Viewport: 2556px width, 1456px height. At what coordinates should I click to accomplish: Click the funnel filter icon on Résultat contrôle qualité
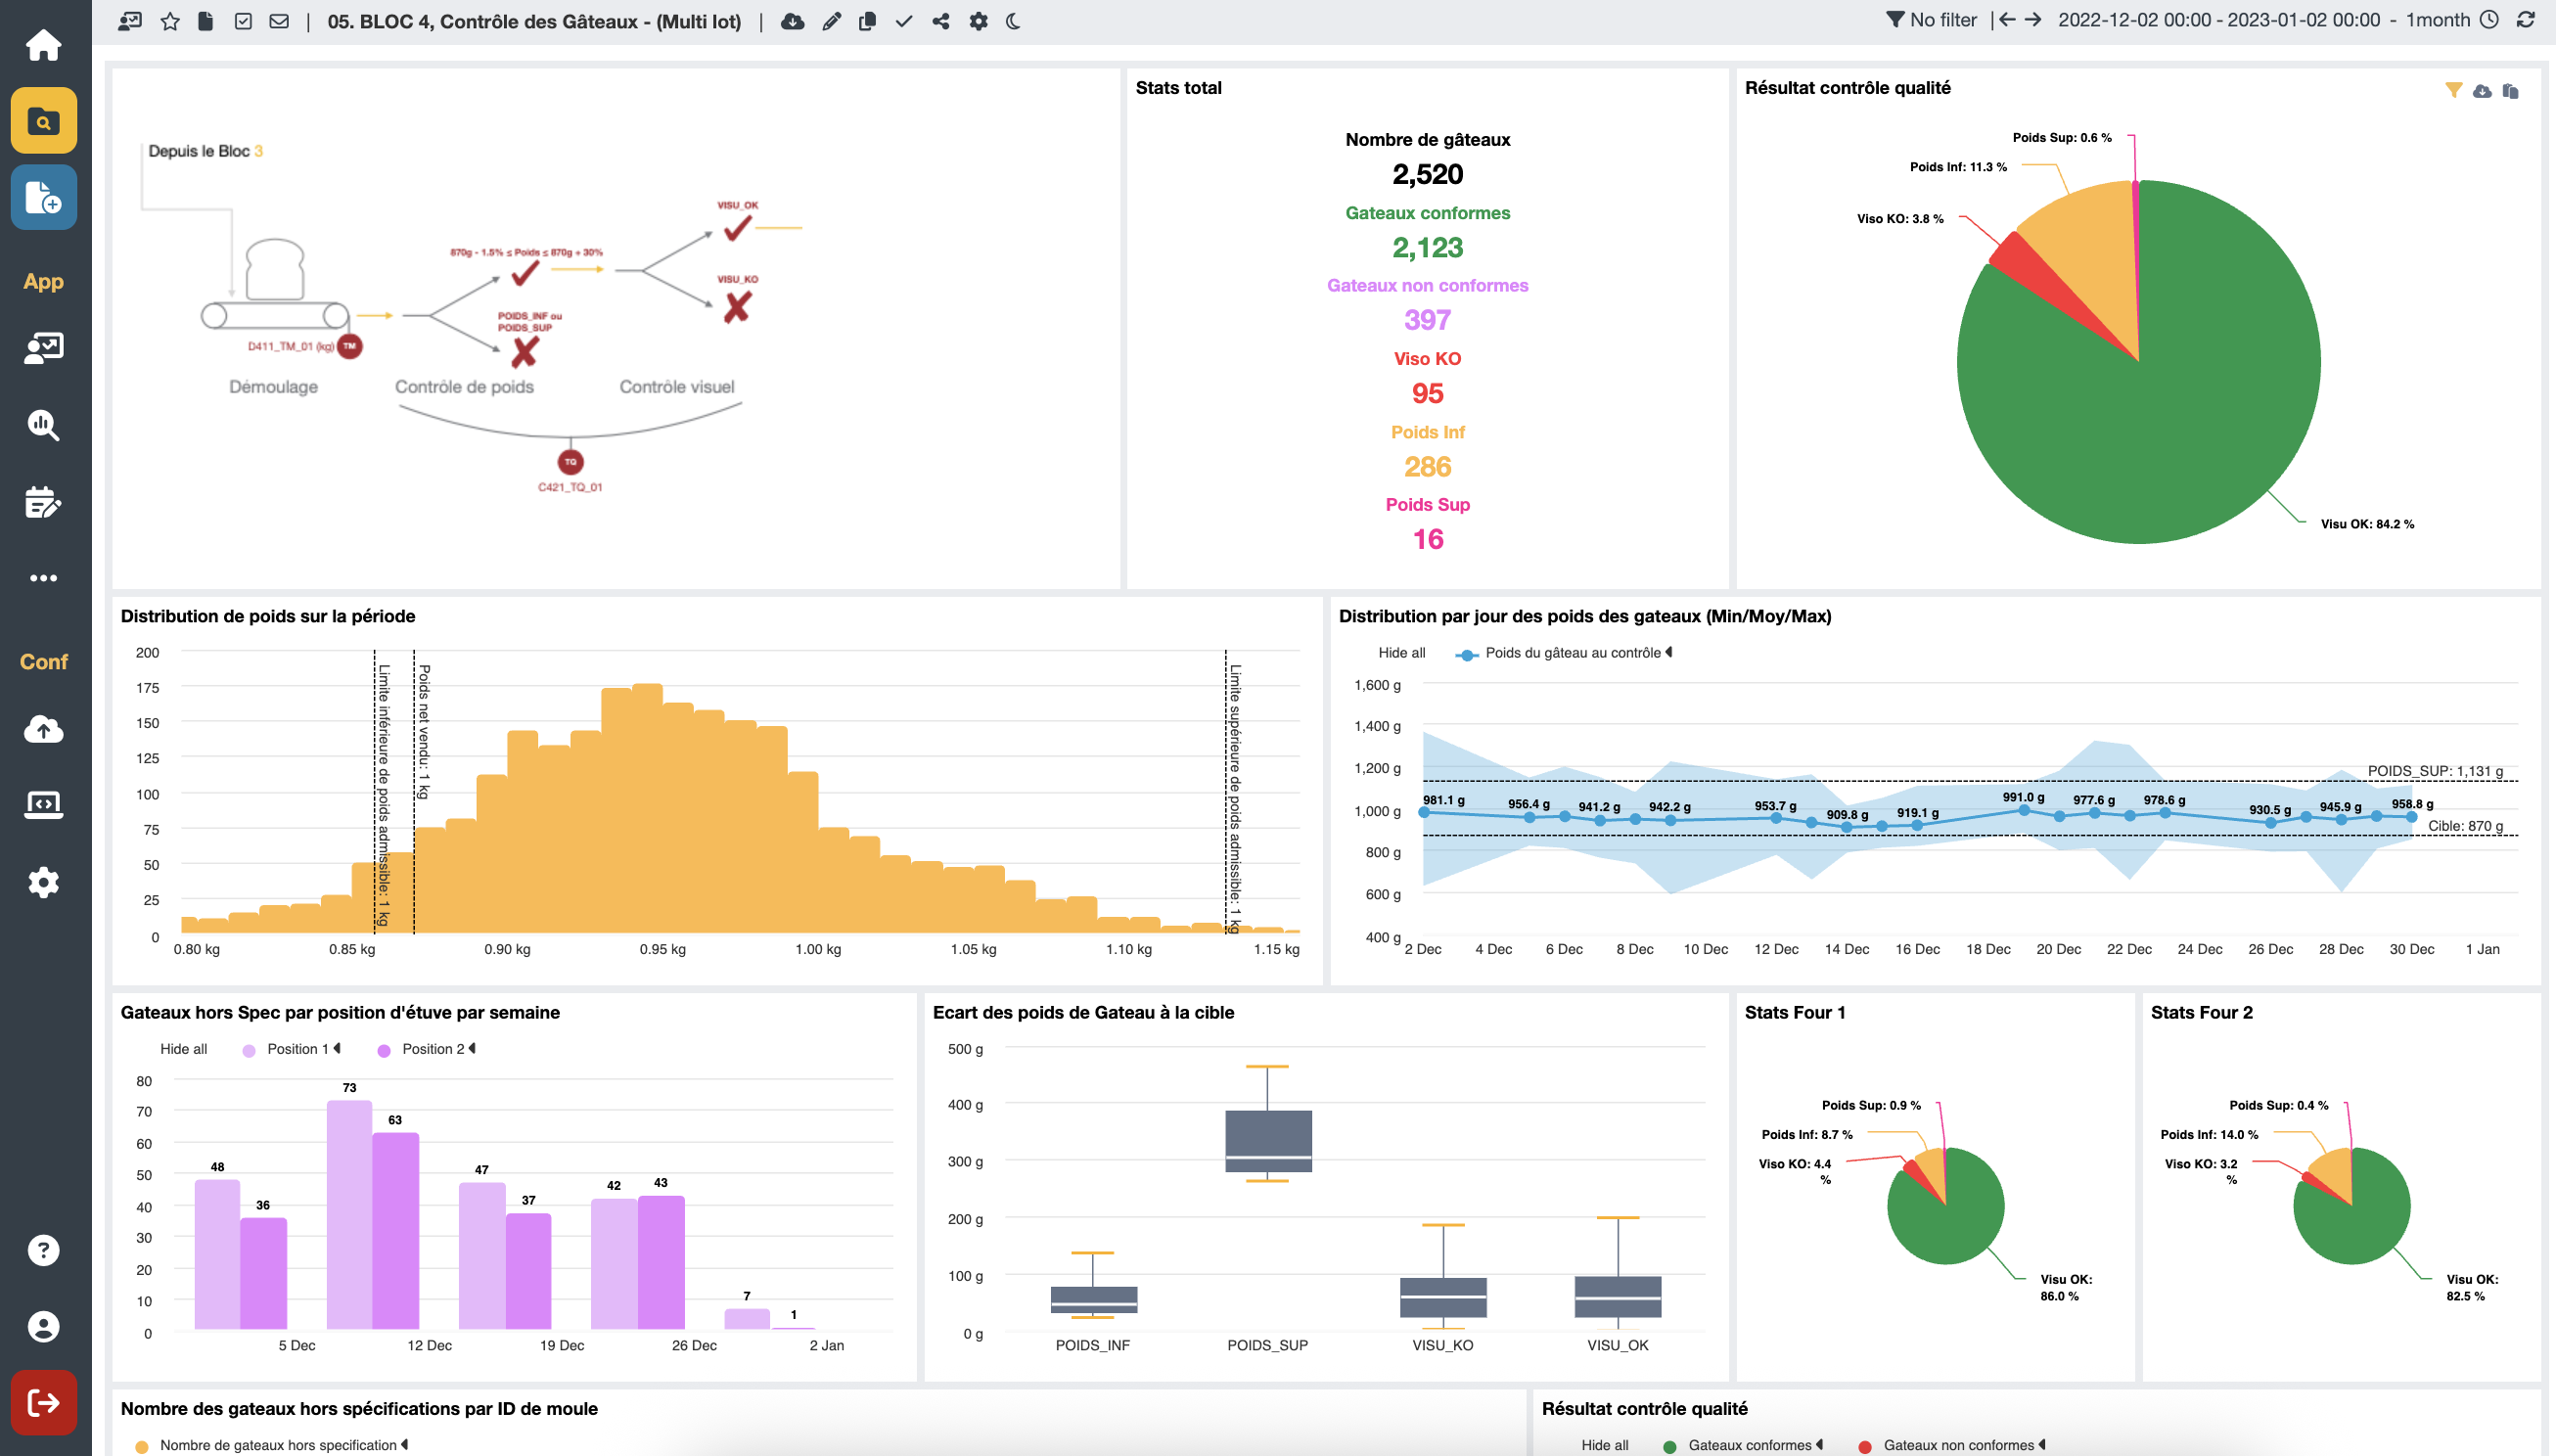point(2453,90)
